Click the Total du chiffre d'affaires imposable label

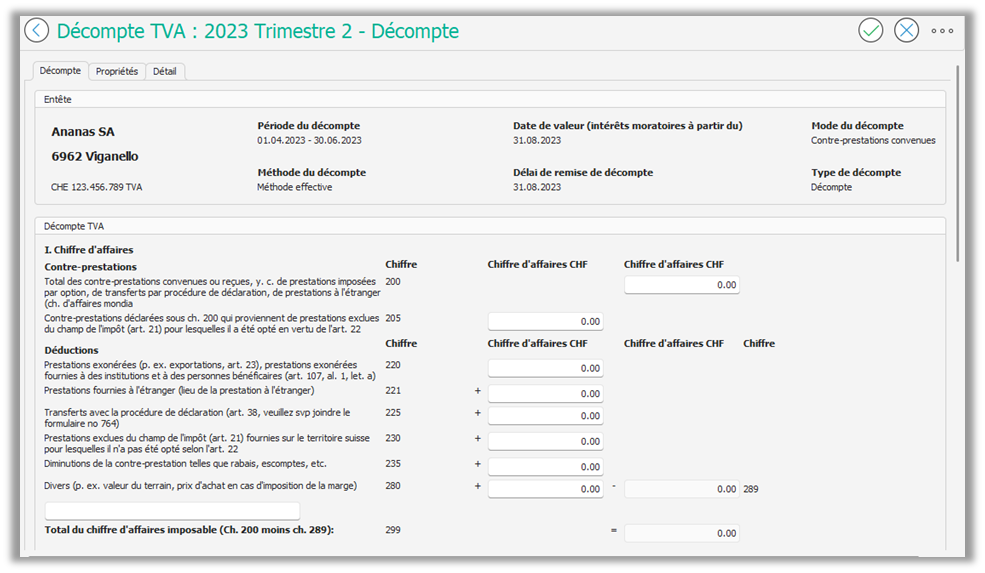[x=189, y=530]
